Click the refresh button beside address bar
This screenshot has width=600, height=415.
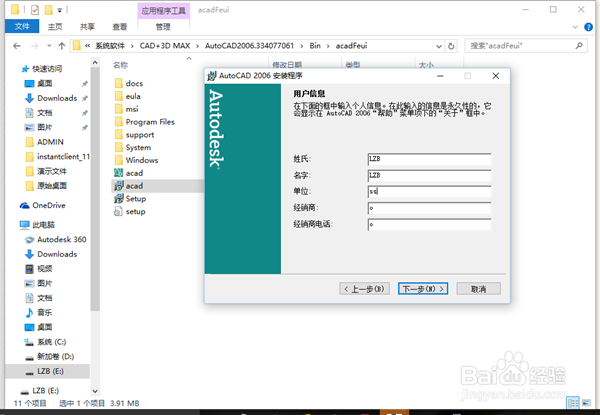(451, 46)
